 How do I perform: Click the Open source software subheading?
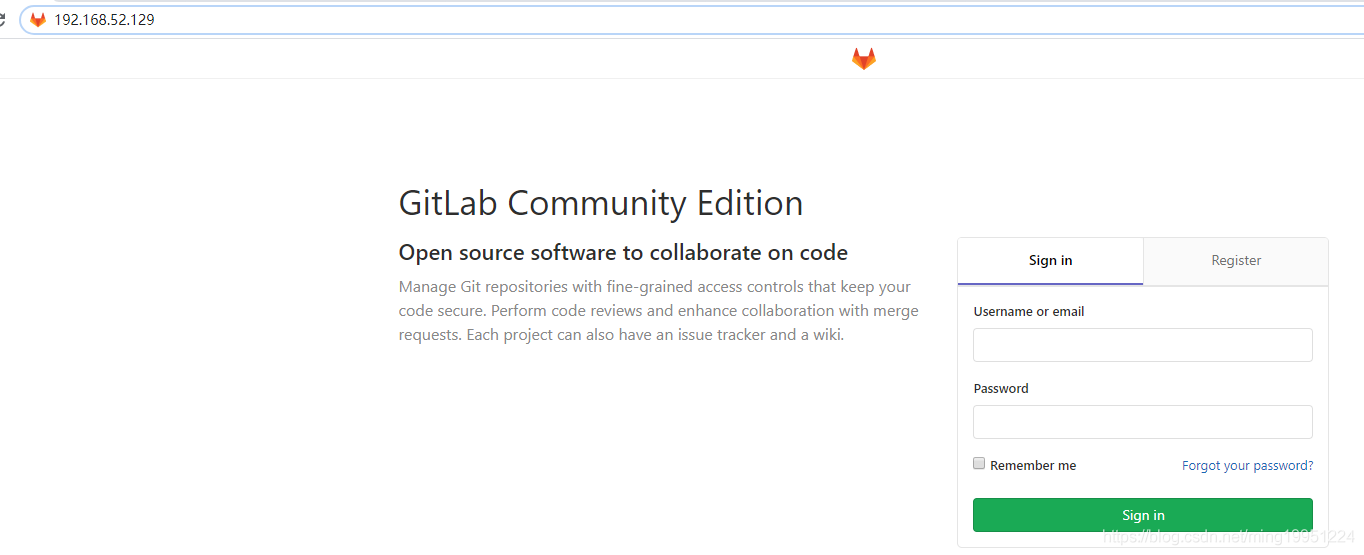(623, 253)
